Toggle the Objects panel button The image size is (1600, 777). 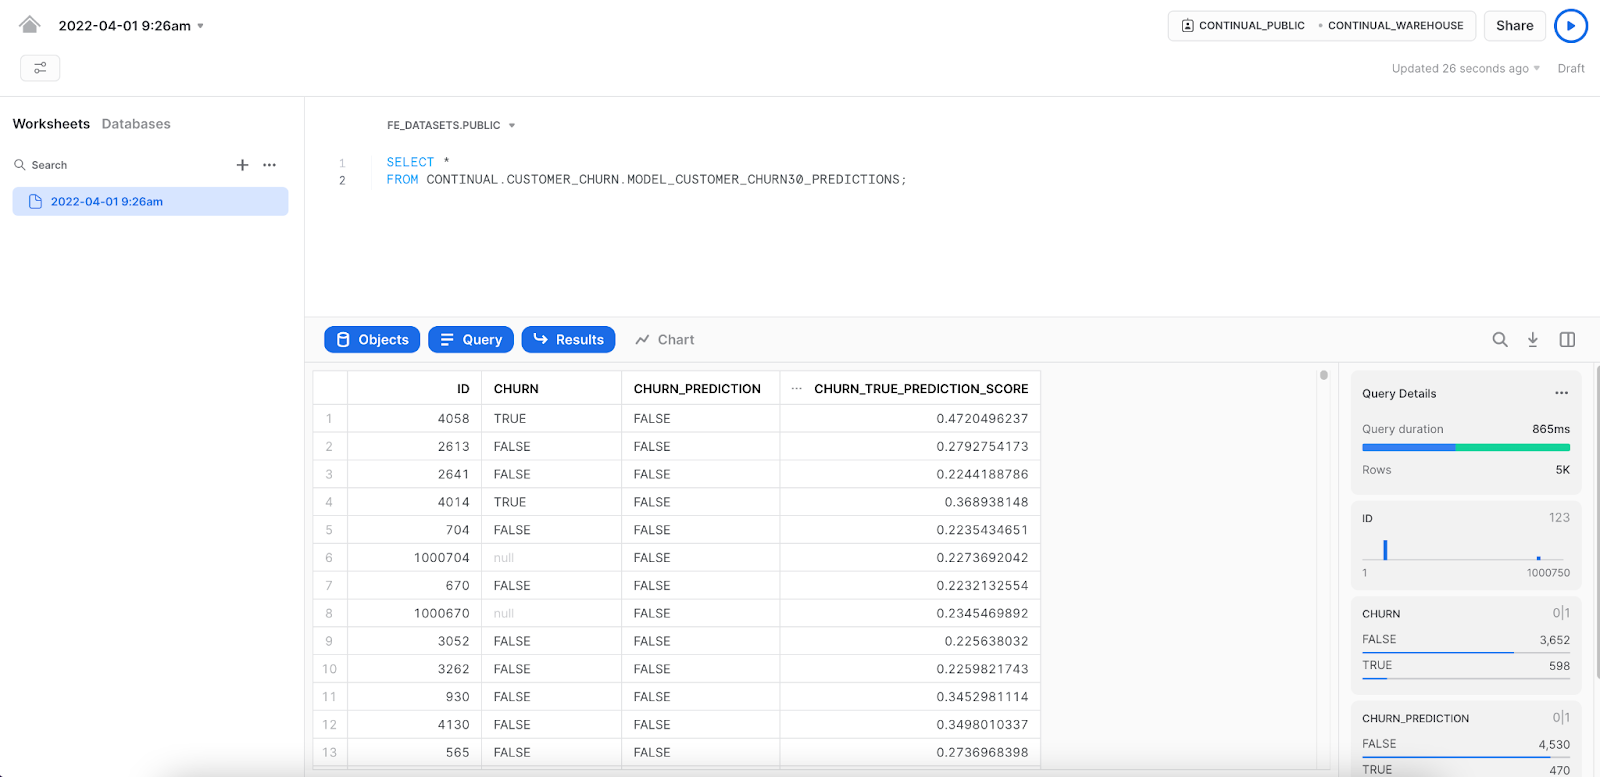[372, 340]
